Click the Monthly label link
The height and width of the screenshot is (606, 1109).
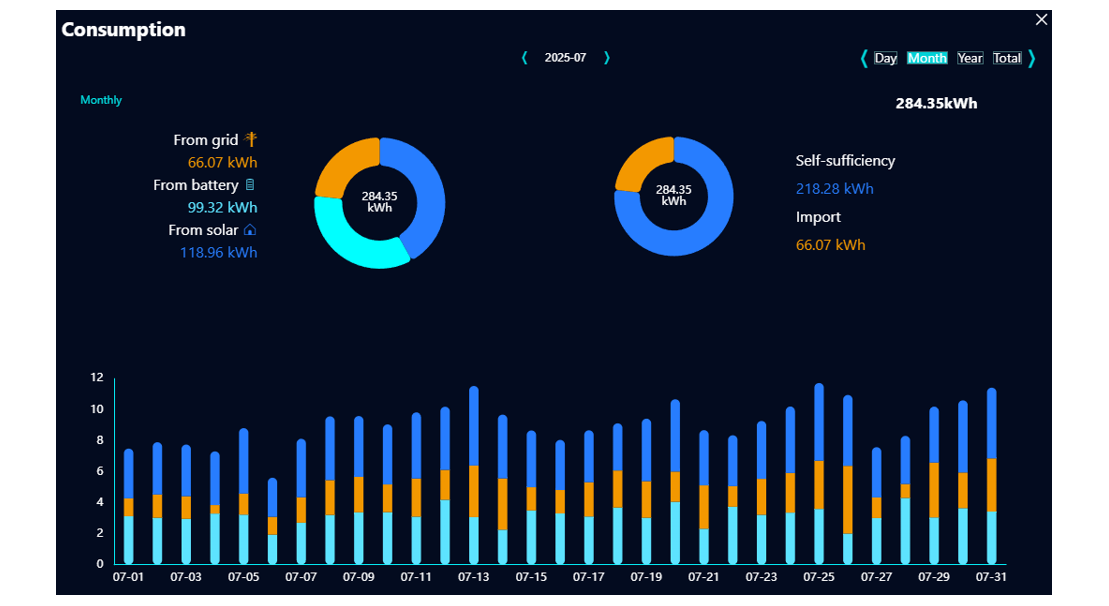pos(101,100)
